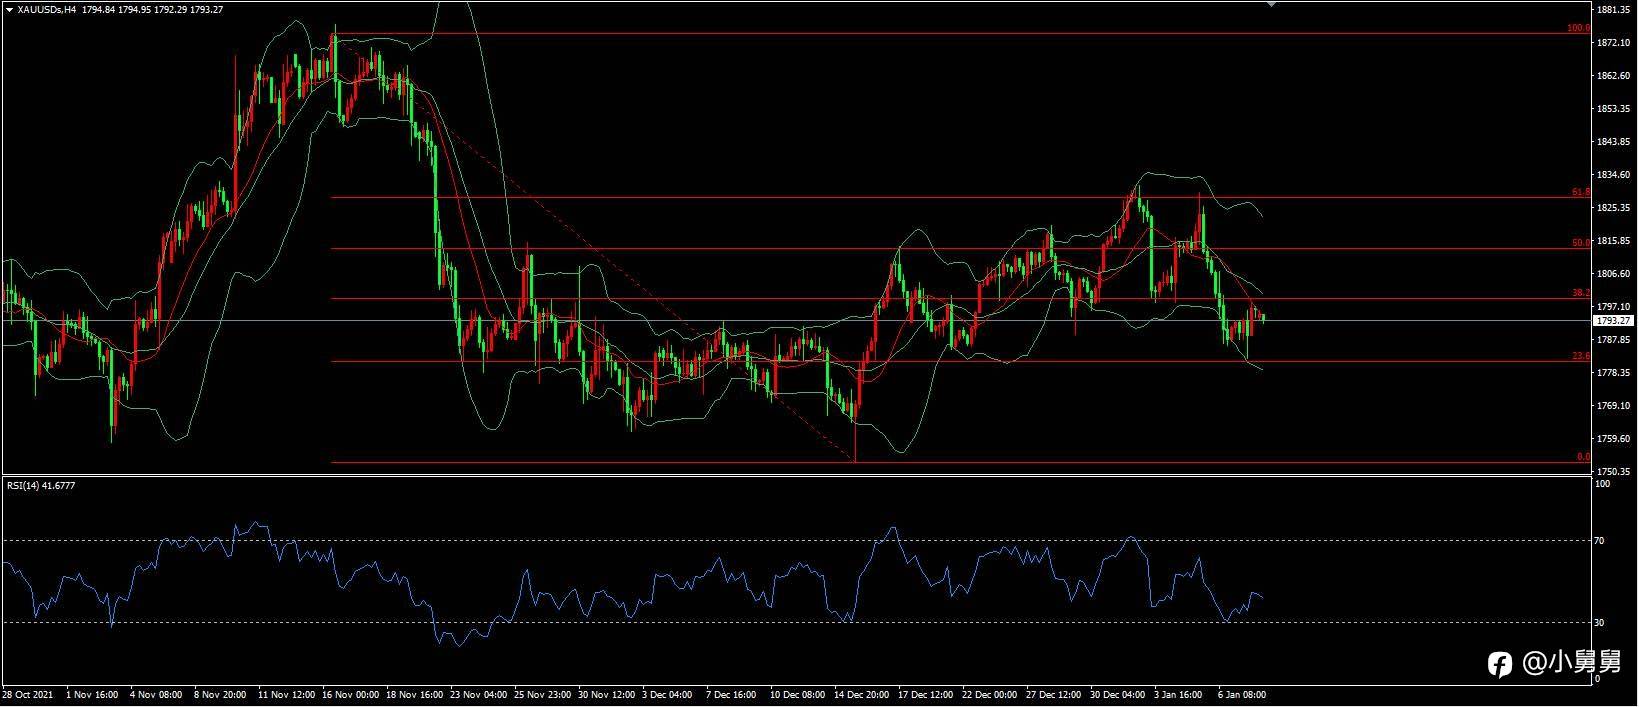Select the 50.0 Fibonacci retracement label

coord(1580,242)
